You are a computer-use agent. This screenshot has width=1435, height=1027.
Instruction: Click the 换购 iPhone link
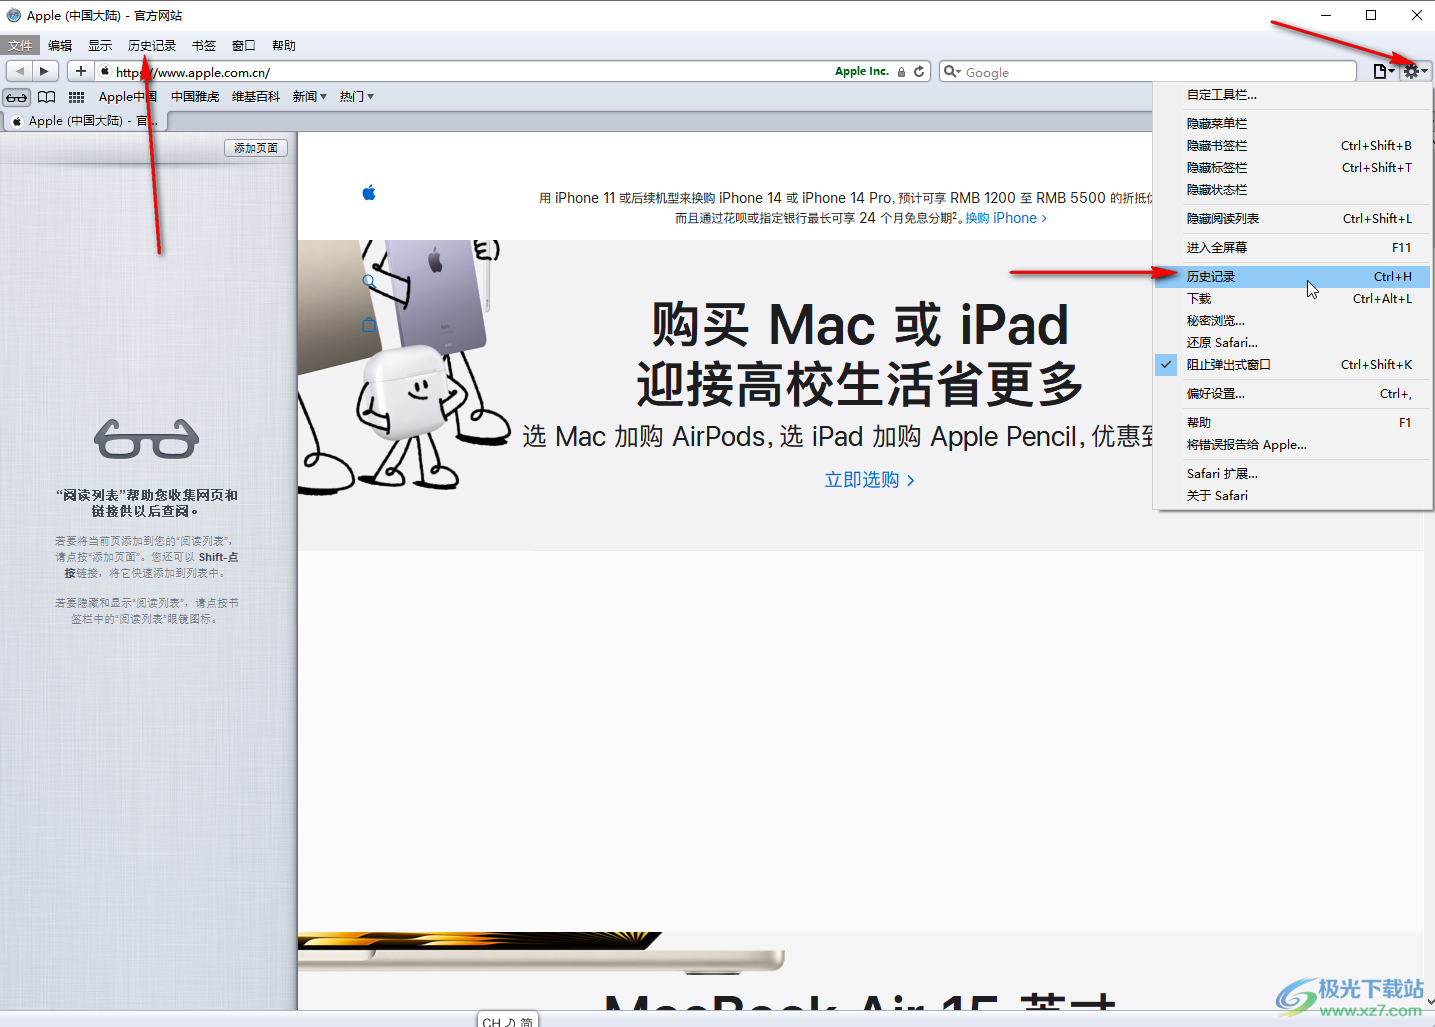pos(1006,218)
